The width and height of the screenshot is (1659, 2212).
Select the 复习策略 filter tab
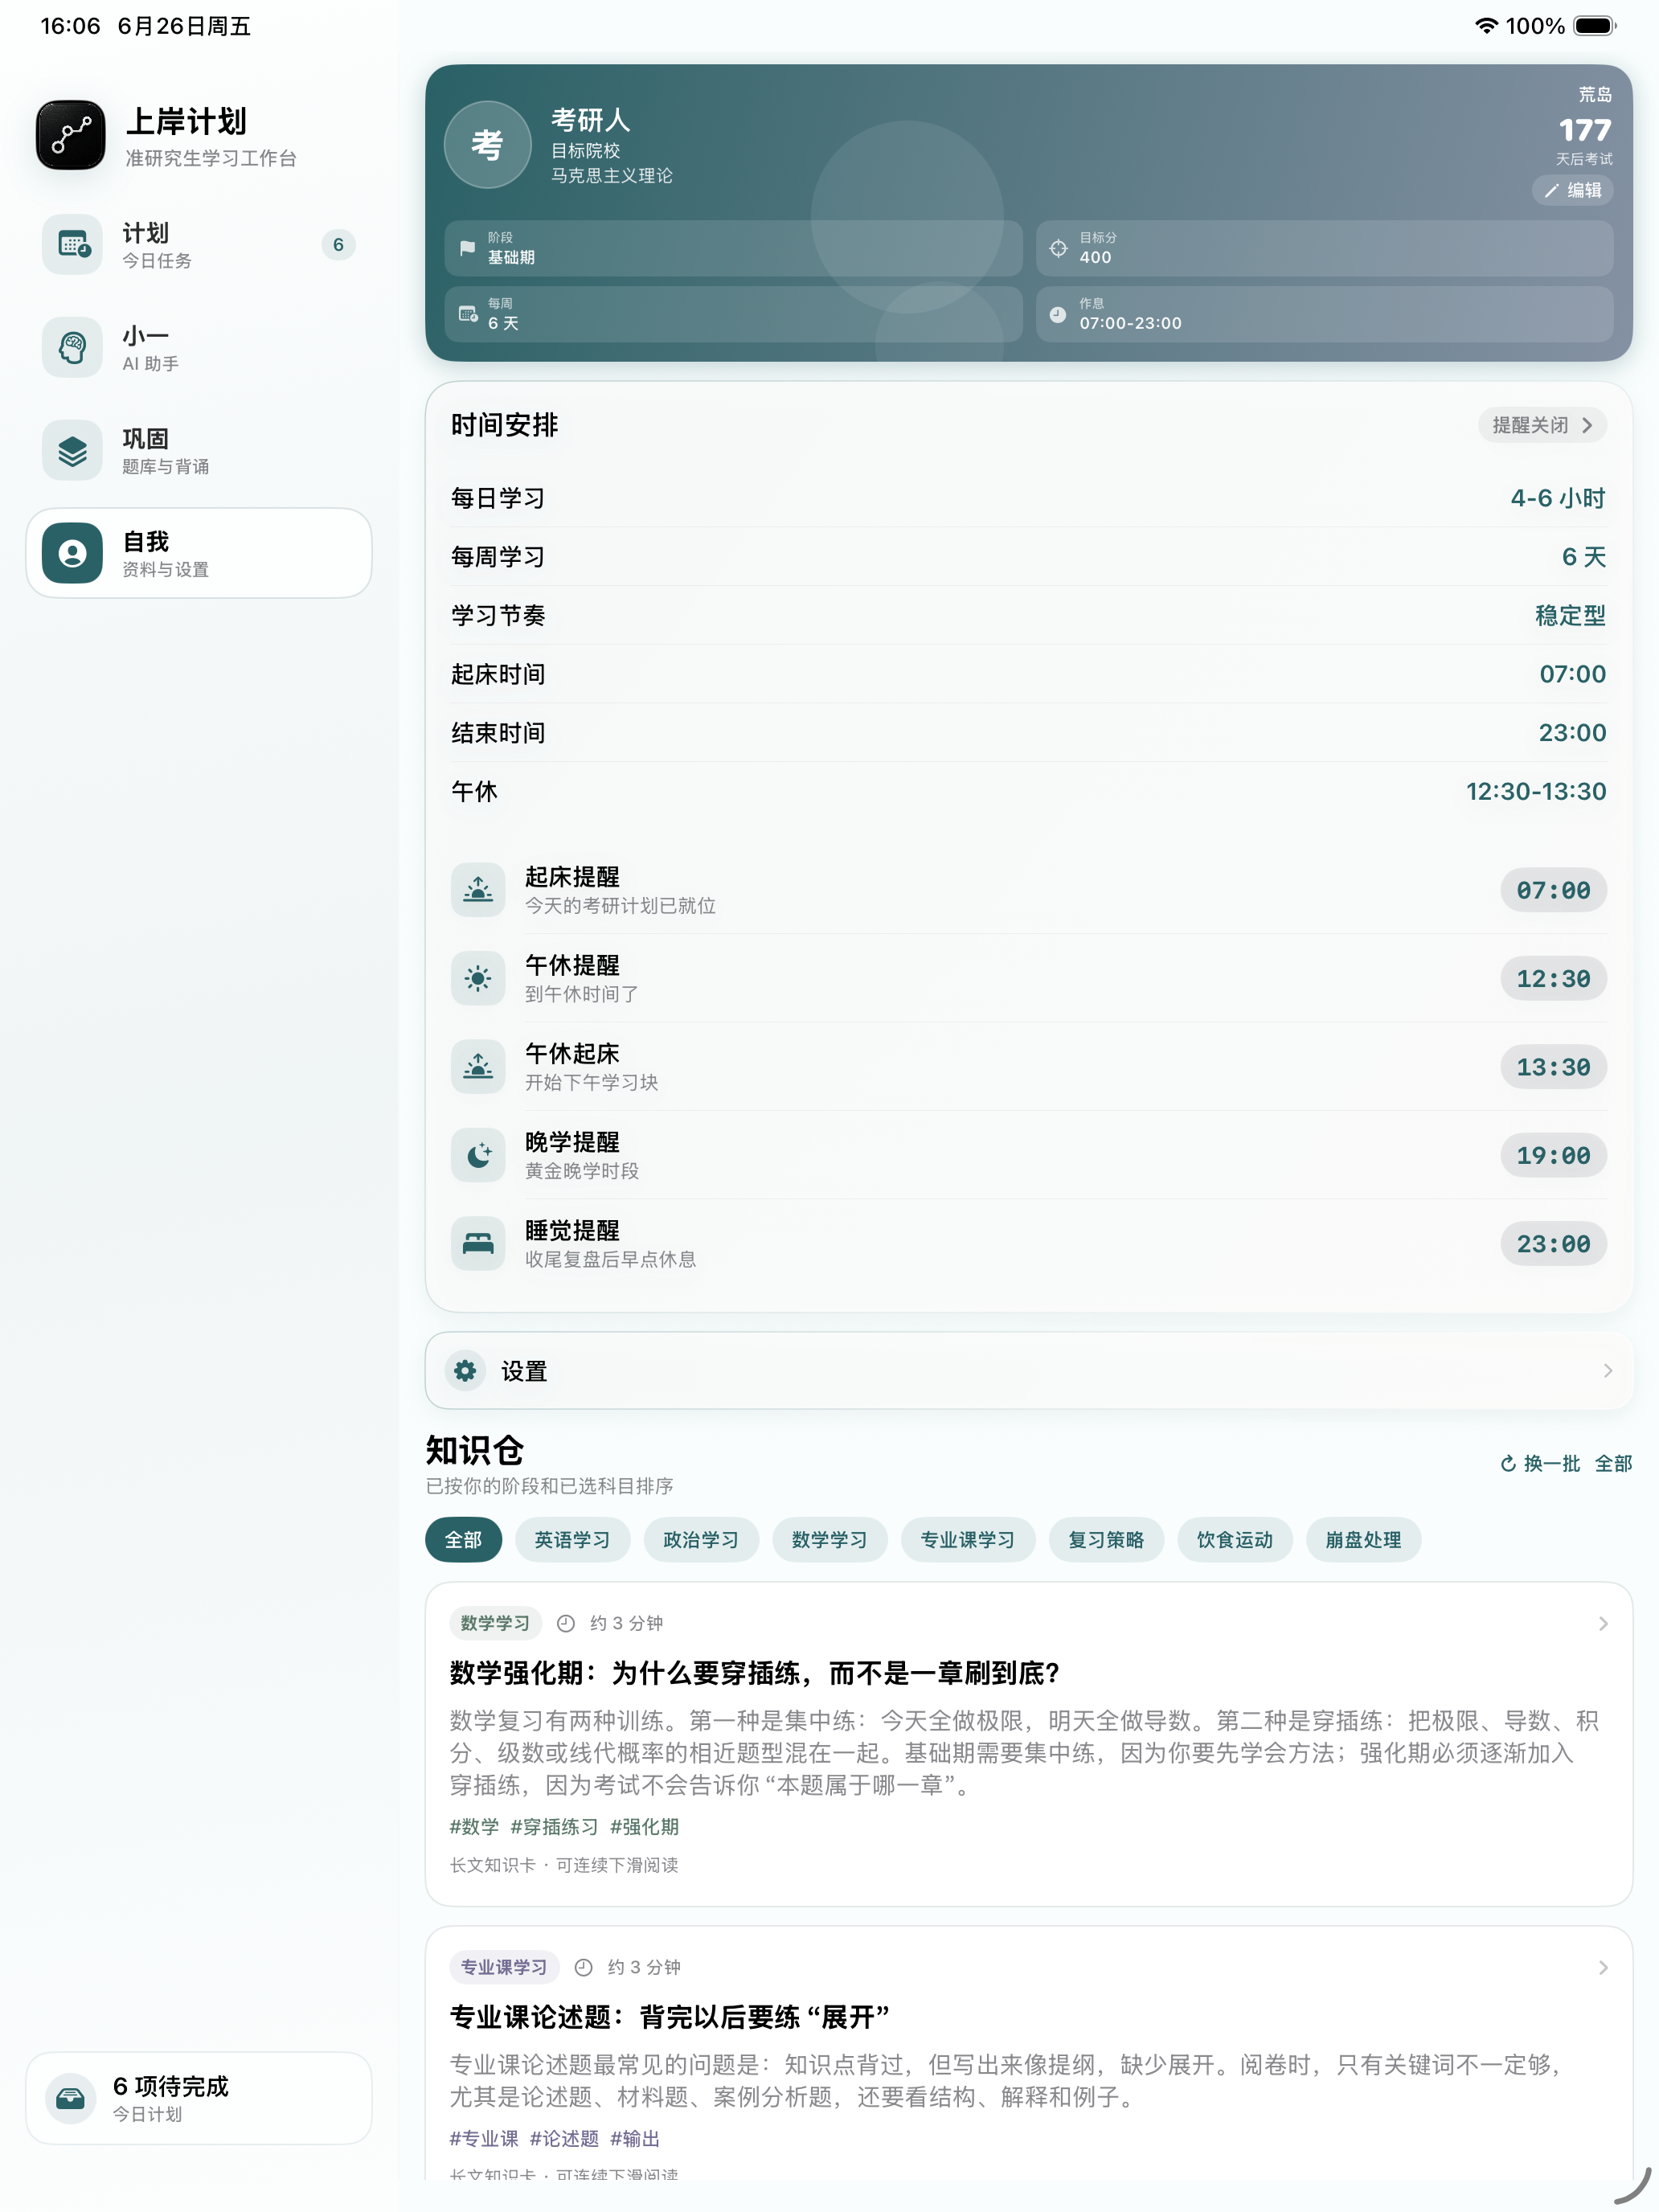coord(1106,1540)
